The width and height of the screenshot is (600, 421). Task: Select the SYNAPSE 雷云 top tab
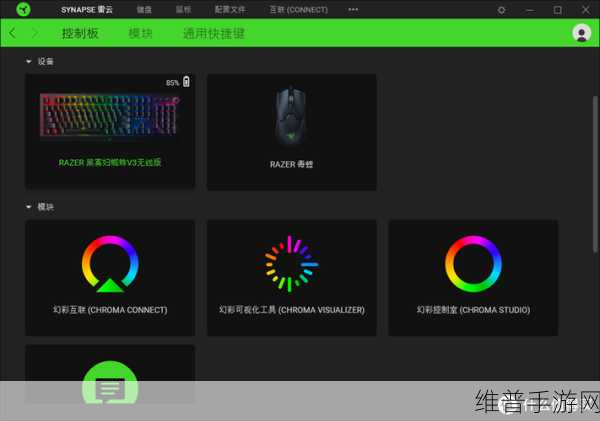point(87,10)
